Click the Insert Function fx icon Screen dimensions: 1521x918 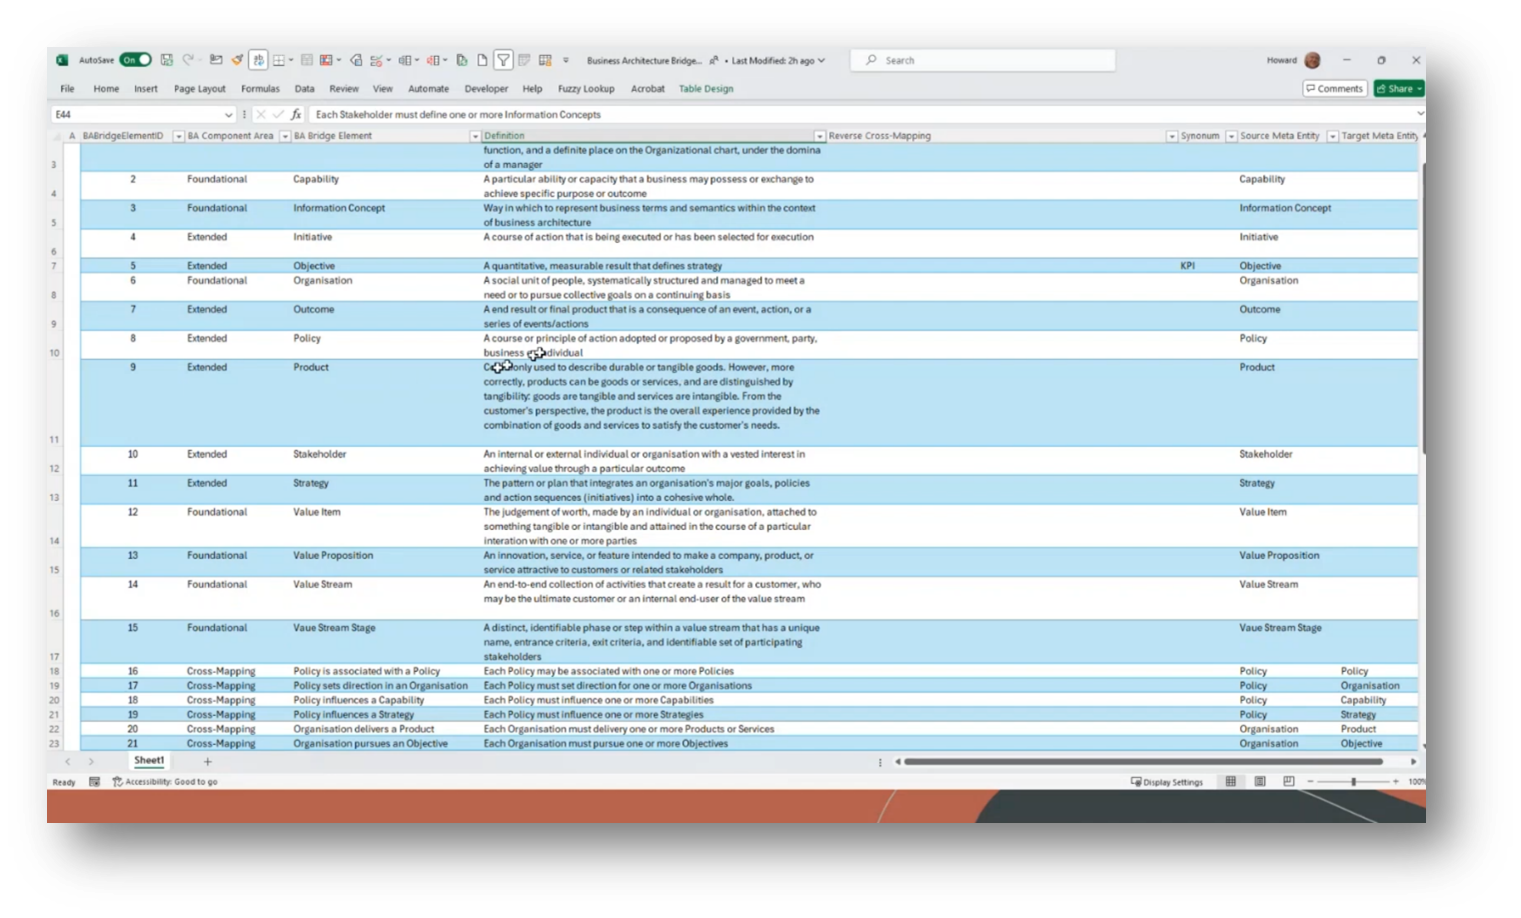(x=296, y=114)
